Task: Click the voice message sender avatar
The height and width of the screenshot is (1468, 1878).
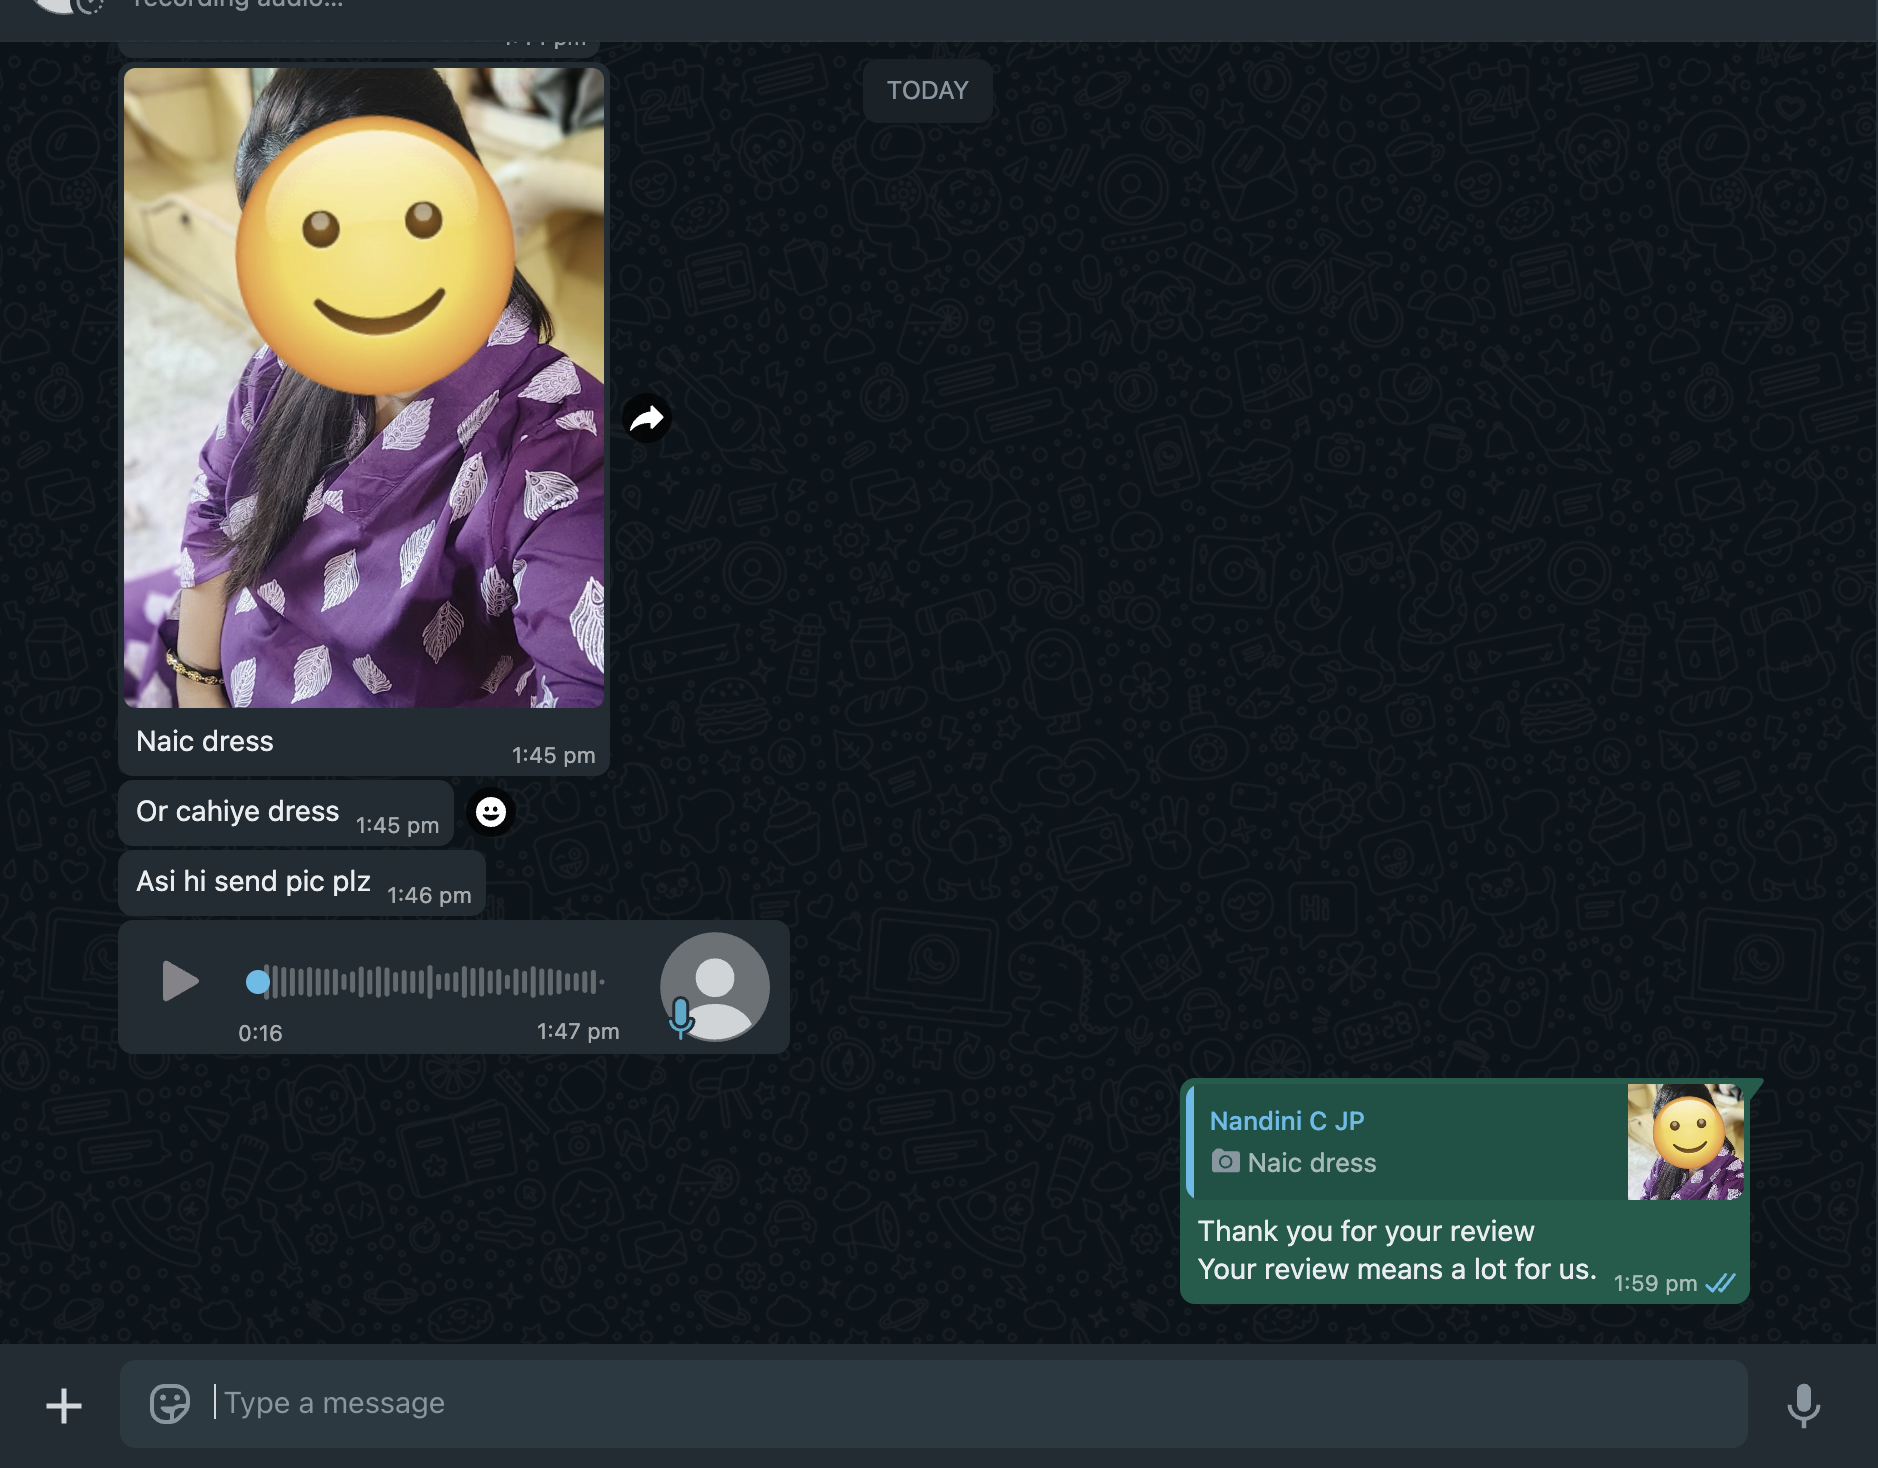Action: click(714, 987)
